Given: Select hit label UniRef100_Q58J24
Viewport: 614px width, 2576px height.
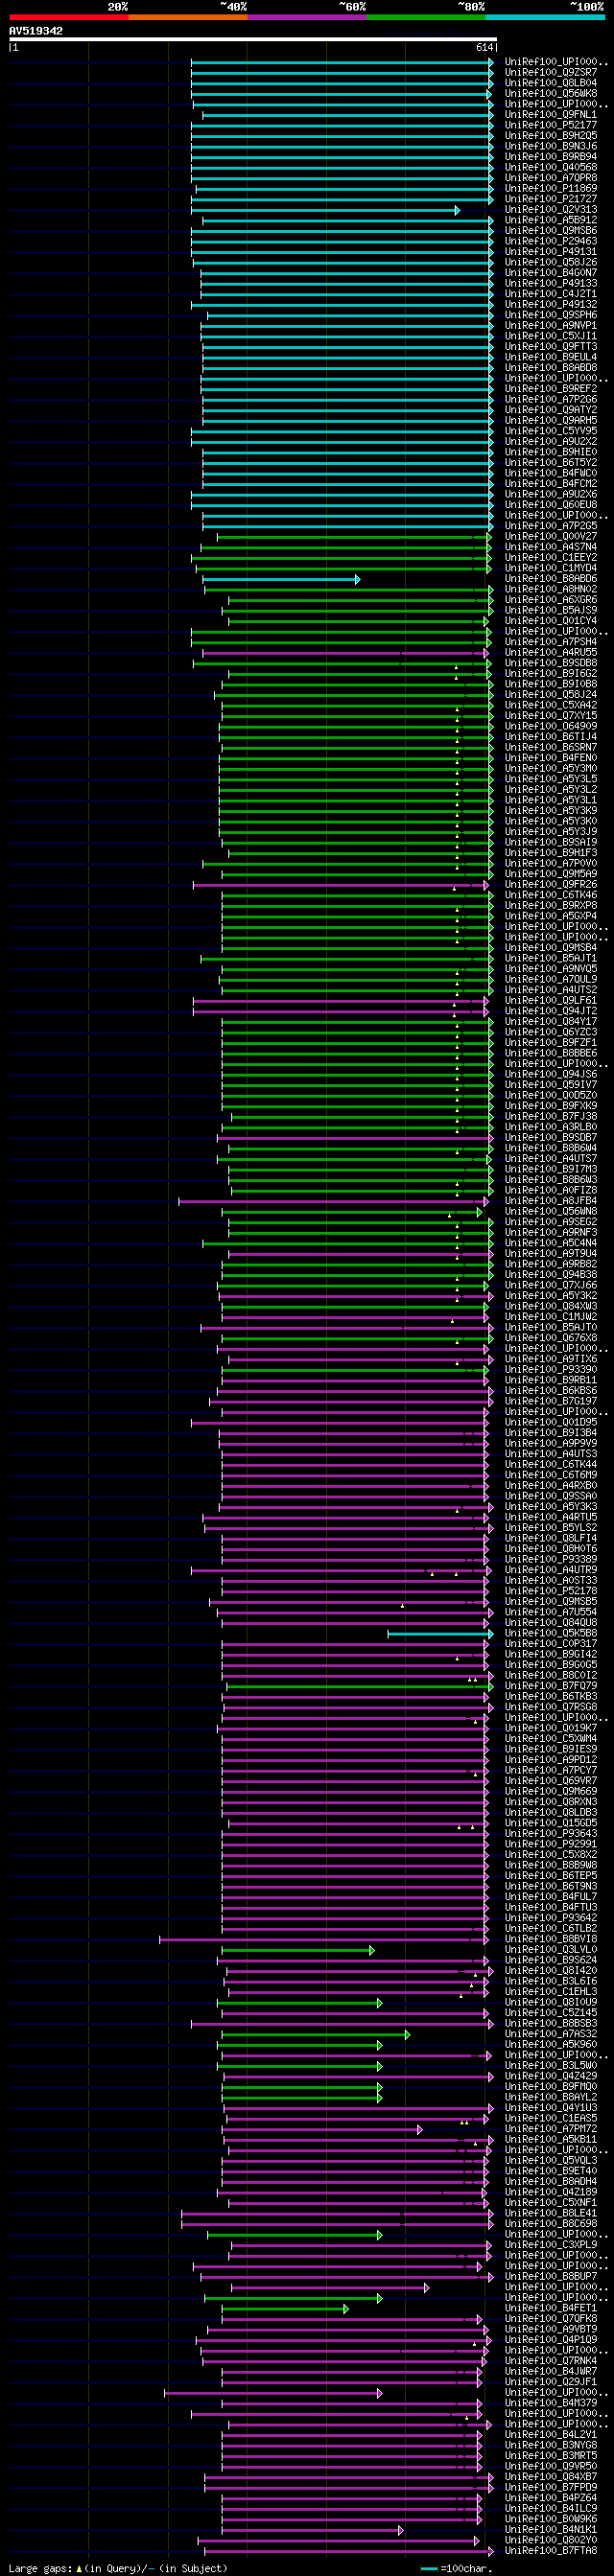Looking at the screenshot, I should tap(551, 695).
